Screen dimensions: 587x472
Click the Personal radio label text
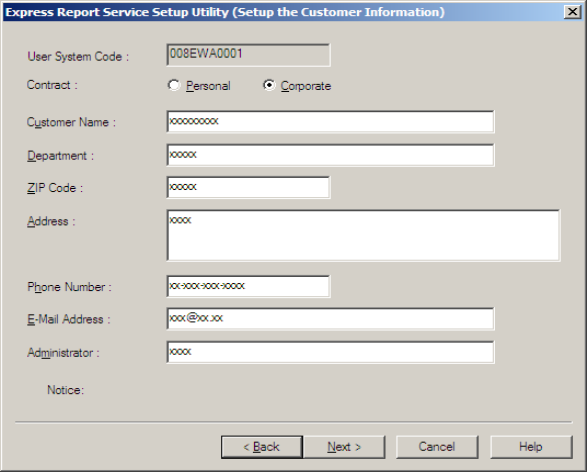click(208, 86)
